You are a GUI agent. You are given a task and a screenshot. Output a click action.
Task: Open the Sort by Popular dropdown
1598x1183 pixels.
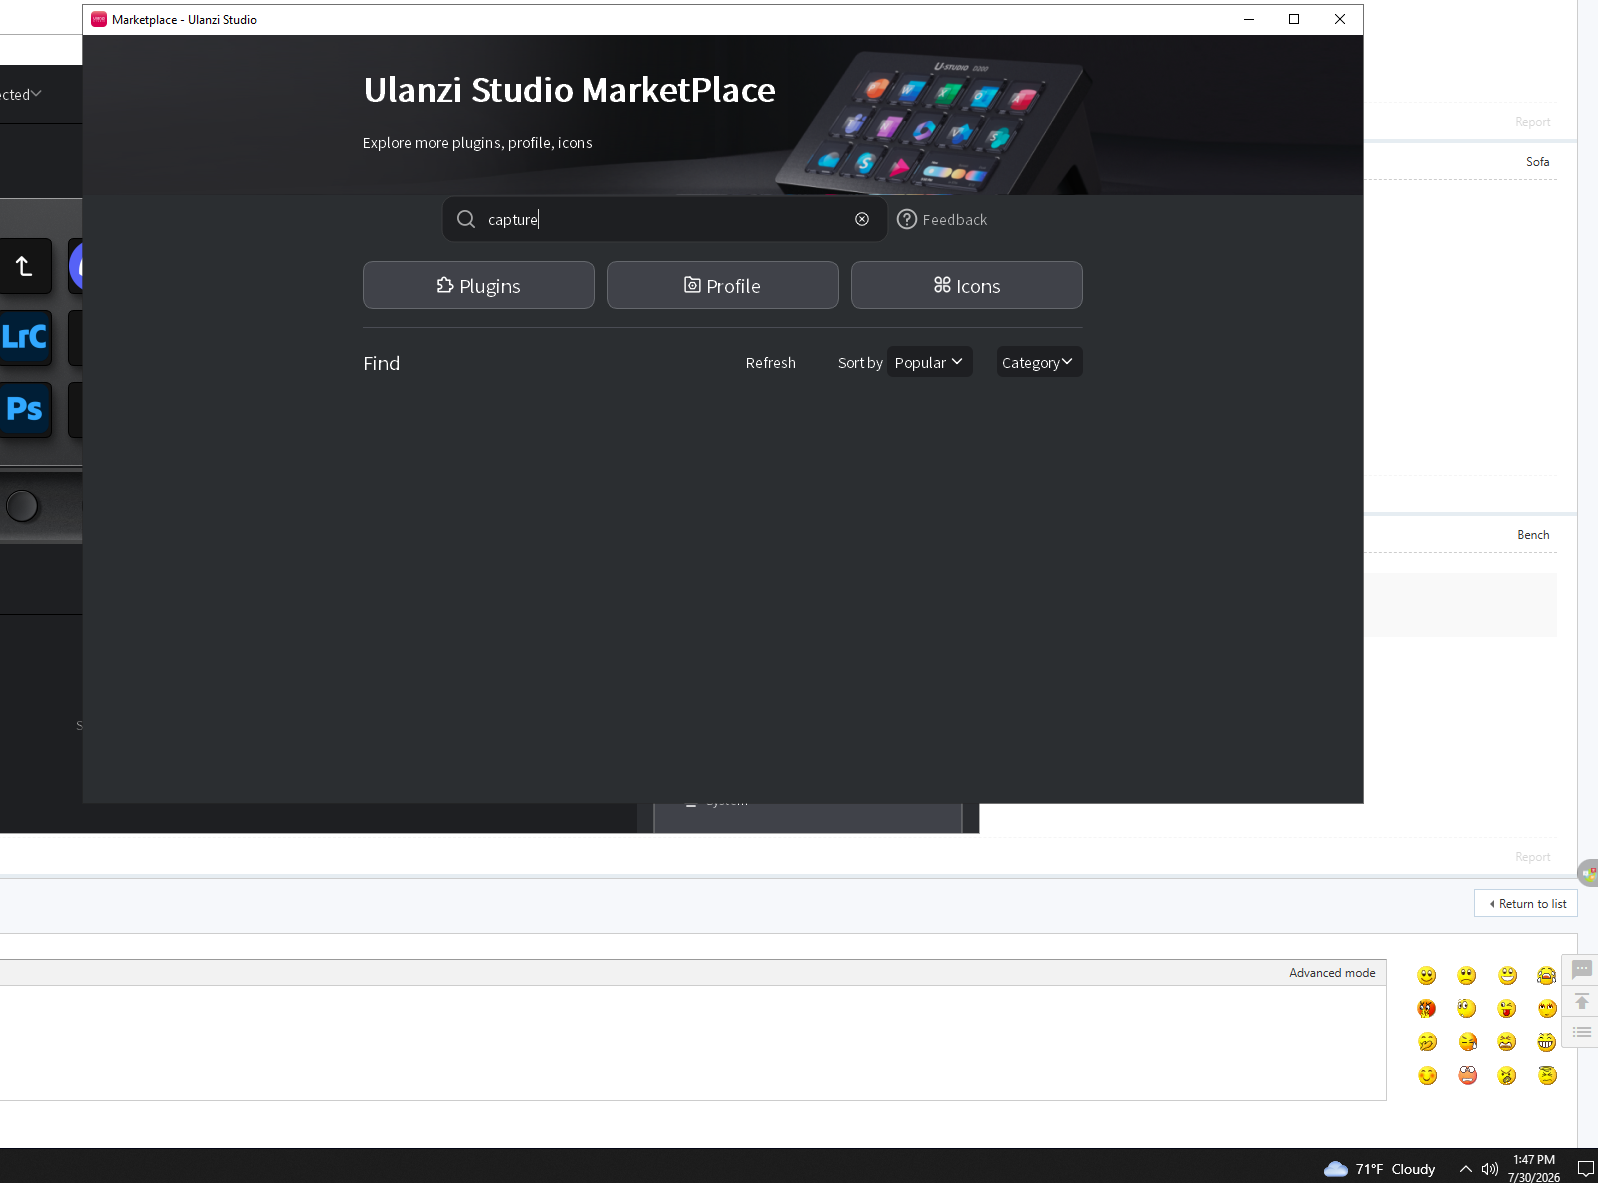[929, 362]
